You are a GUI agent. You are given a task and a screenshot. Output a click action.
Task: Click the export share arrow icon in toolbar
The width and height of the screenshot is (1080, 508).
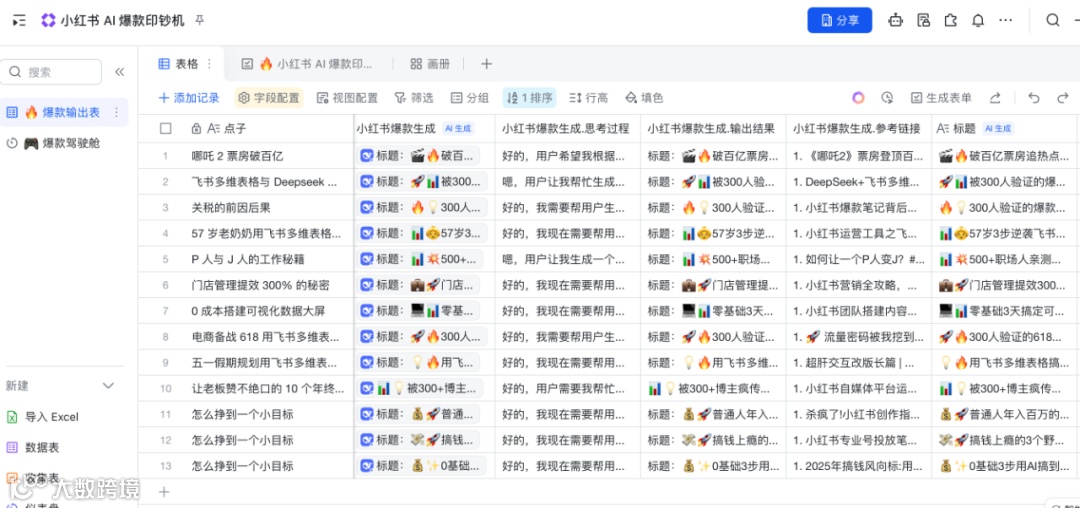coord(995,98)
